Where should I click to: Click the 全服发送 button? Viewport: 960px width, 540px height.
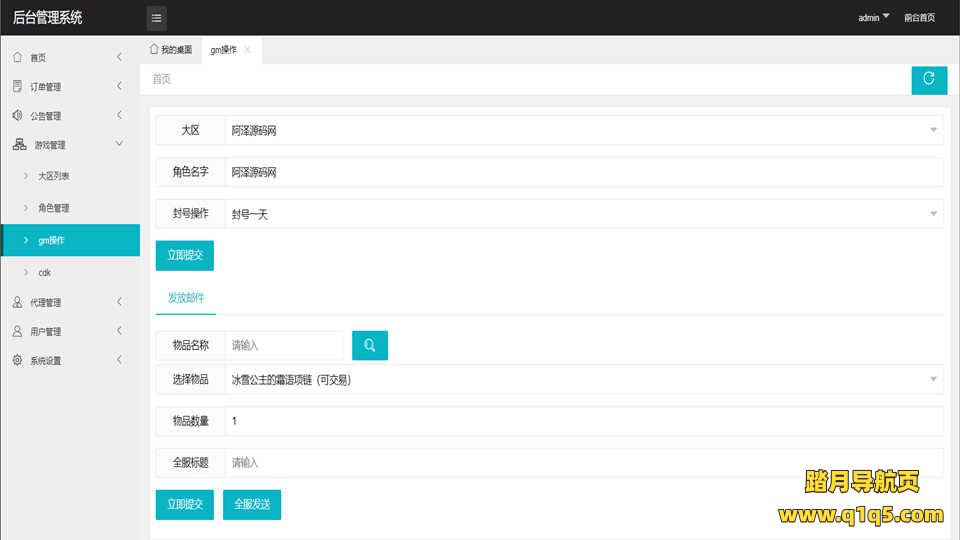coord(252,504)
